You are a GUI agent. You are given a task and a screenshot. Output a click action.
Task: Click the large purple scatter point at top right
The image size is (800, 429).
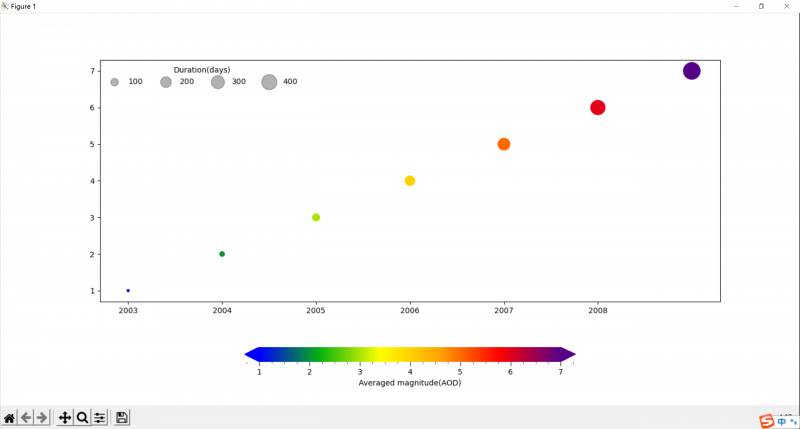(691, 71)
